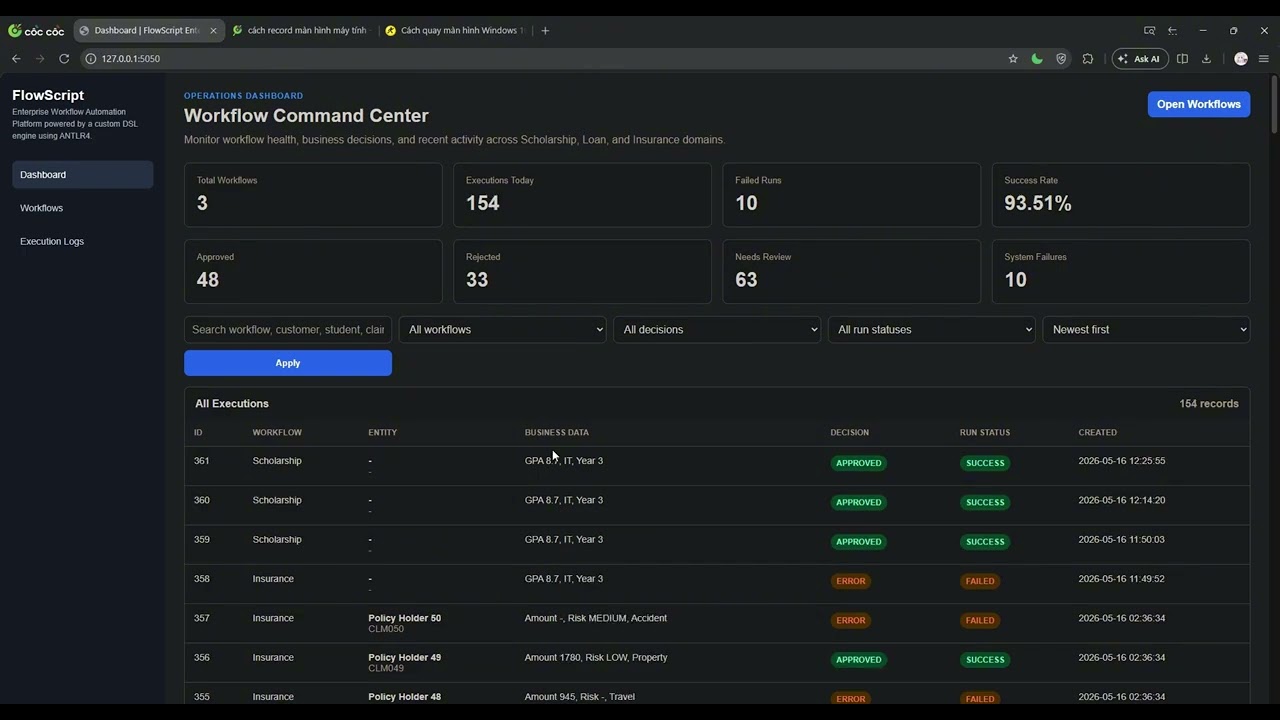Click the browser forward arrow
This screenshot has height=720, width=1280.
click(40, 59)
